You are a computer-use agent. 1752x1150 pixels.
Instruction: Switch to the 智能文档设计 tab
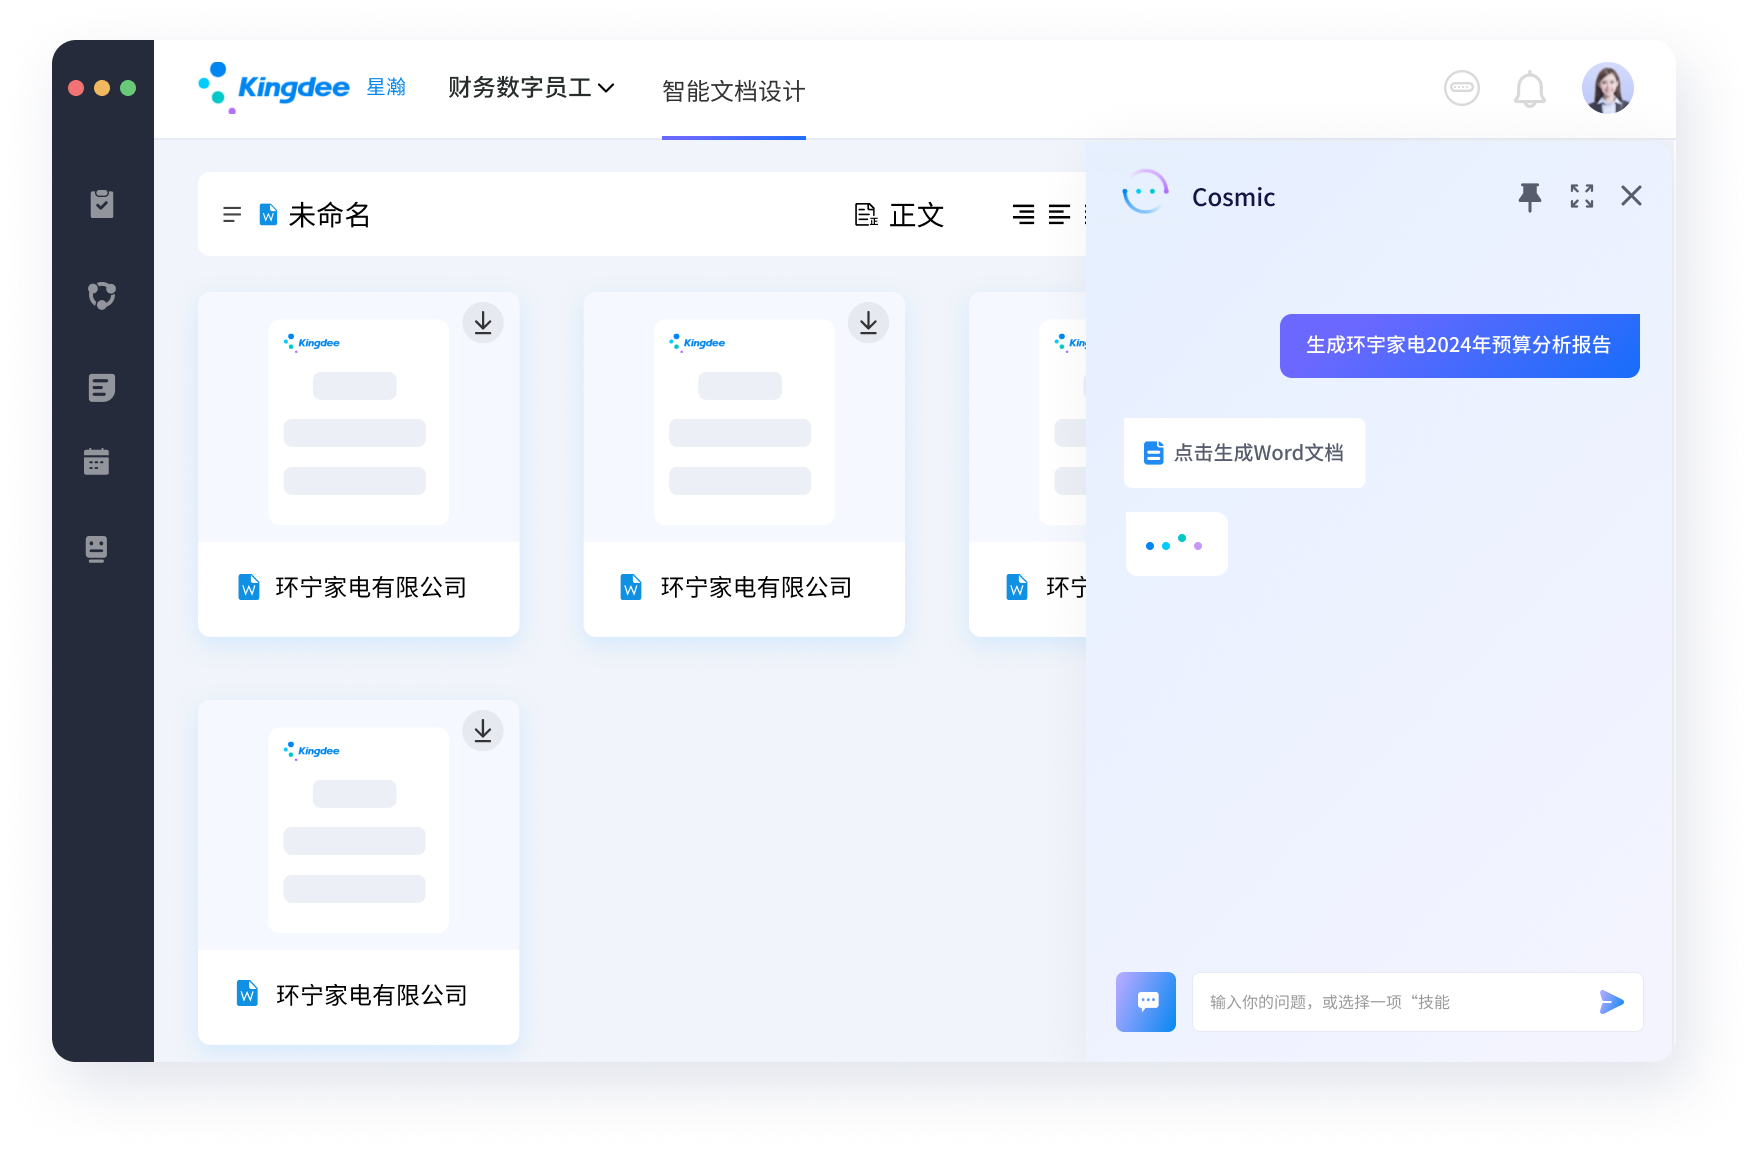click(733, 92)
